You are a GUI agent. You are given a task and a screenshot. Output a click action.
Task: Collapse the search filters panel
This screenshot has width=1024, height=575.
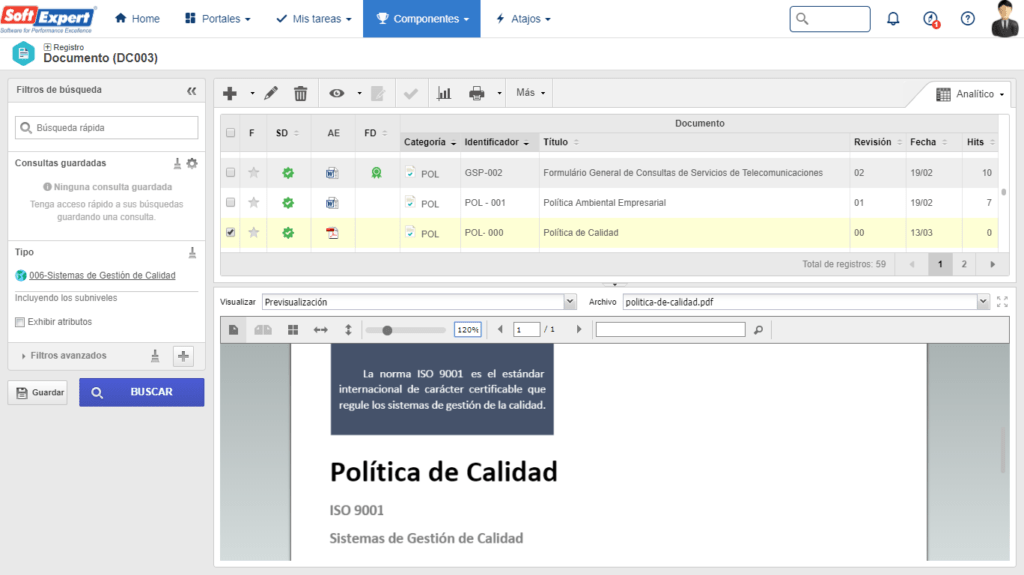click(x=192, y=90)
